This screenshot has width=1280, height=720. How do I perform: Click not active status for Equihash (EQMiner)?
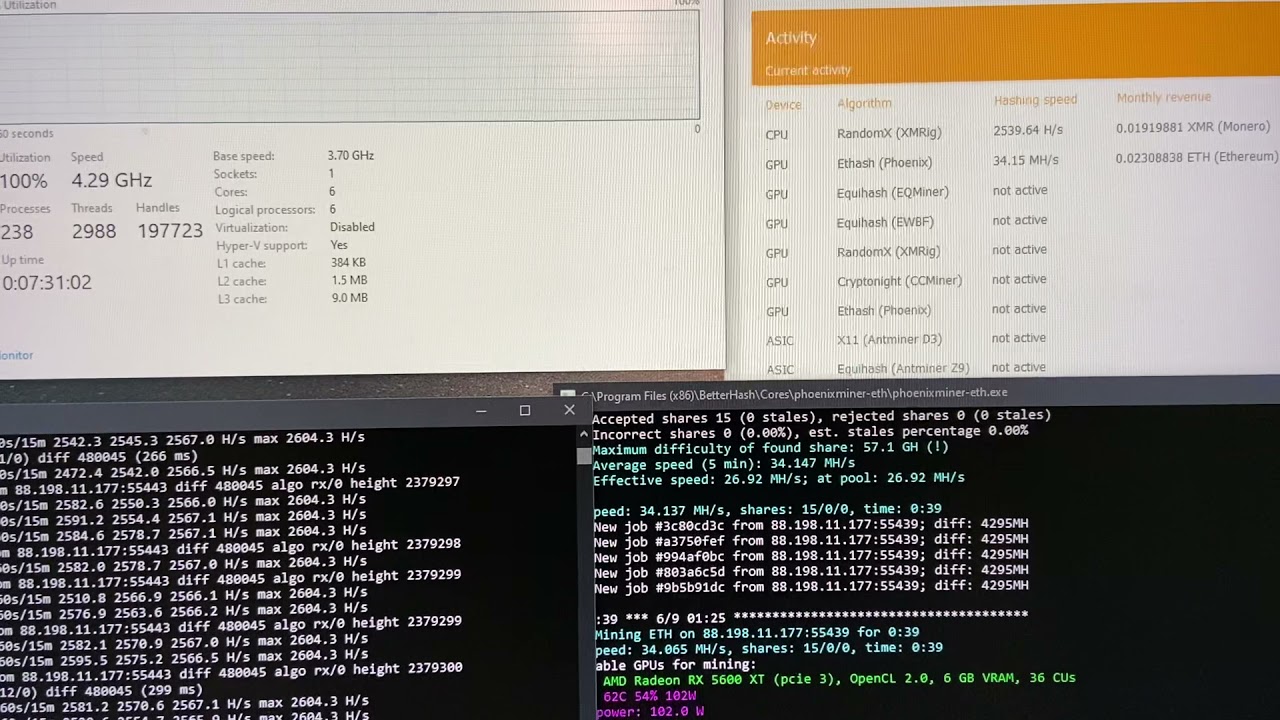point(1020,190)
